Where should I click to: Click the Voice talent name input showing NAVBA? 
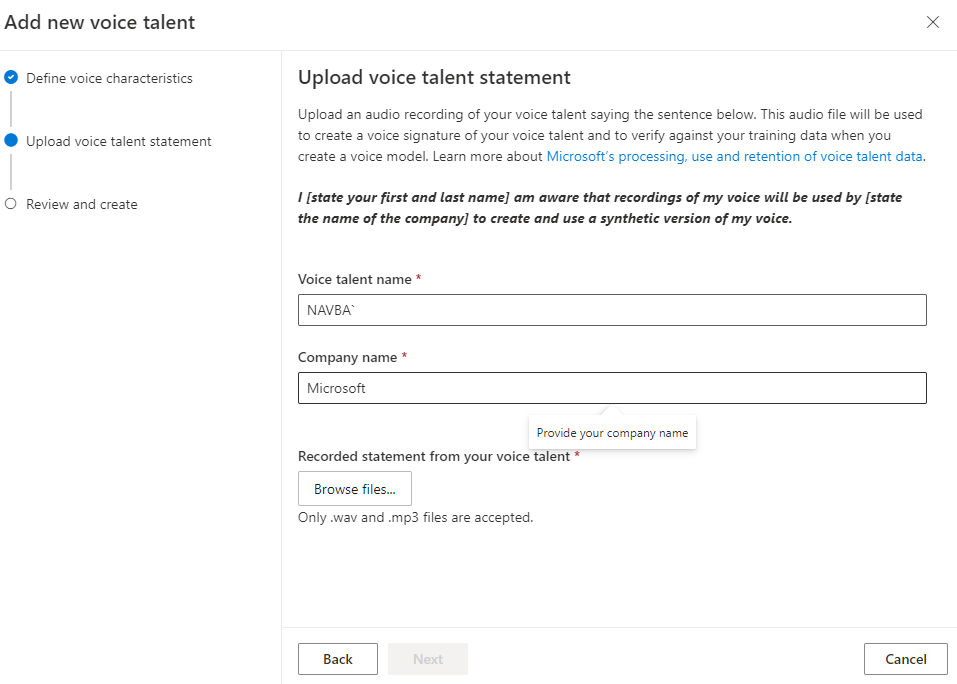coord(611,310)
